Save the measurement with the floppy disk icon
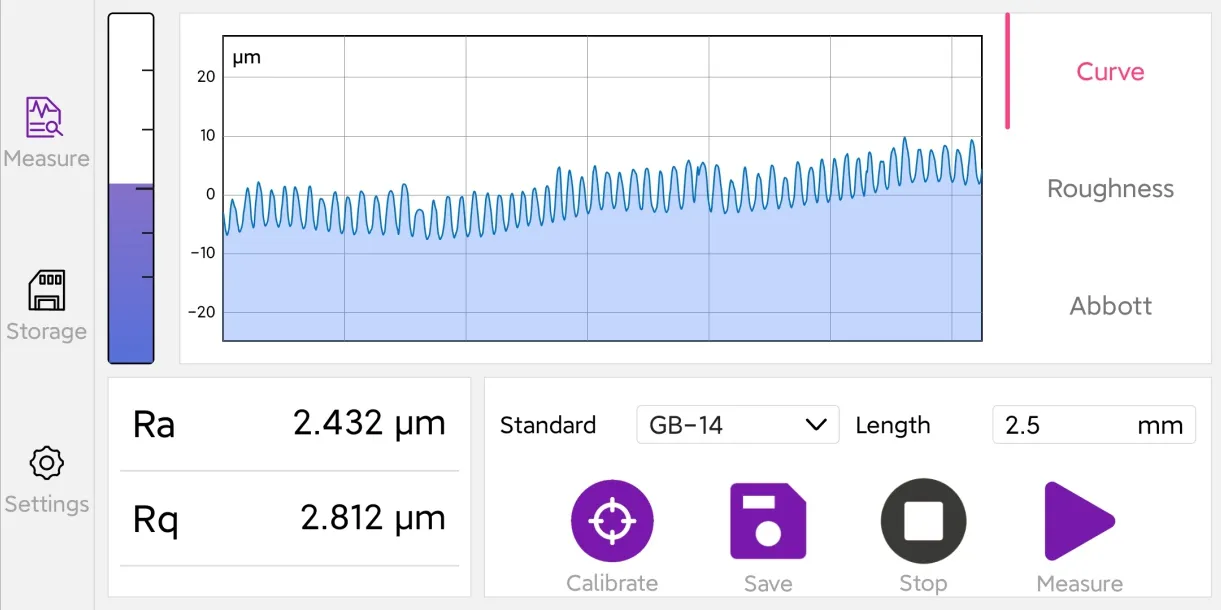 click(768, 521)
